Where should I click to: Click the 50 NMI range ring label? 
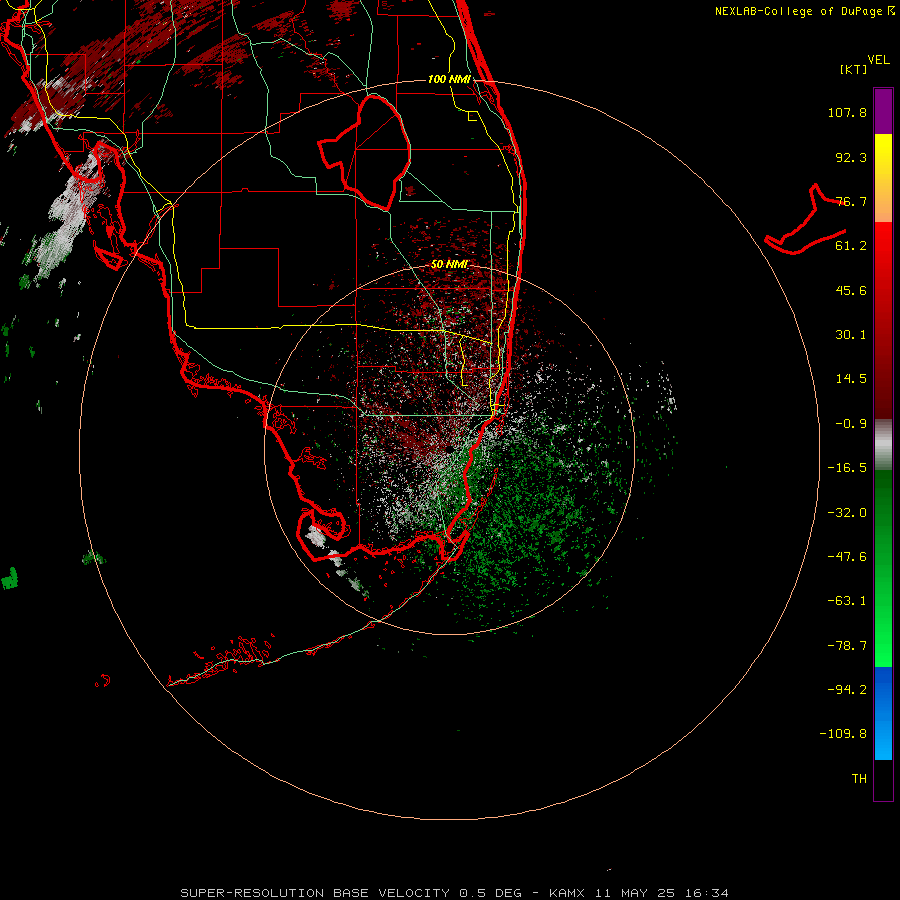449,265
